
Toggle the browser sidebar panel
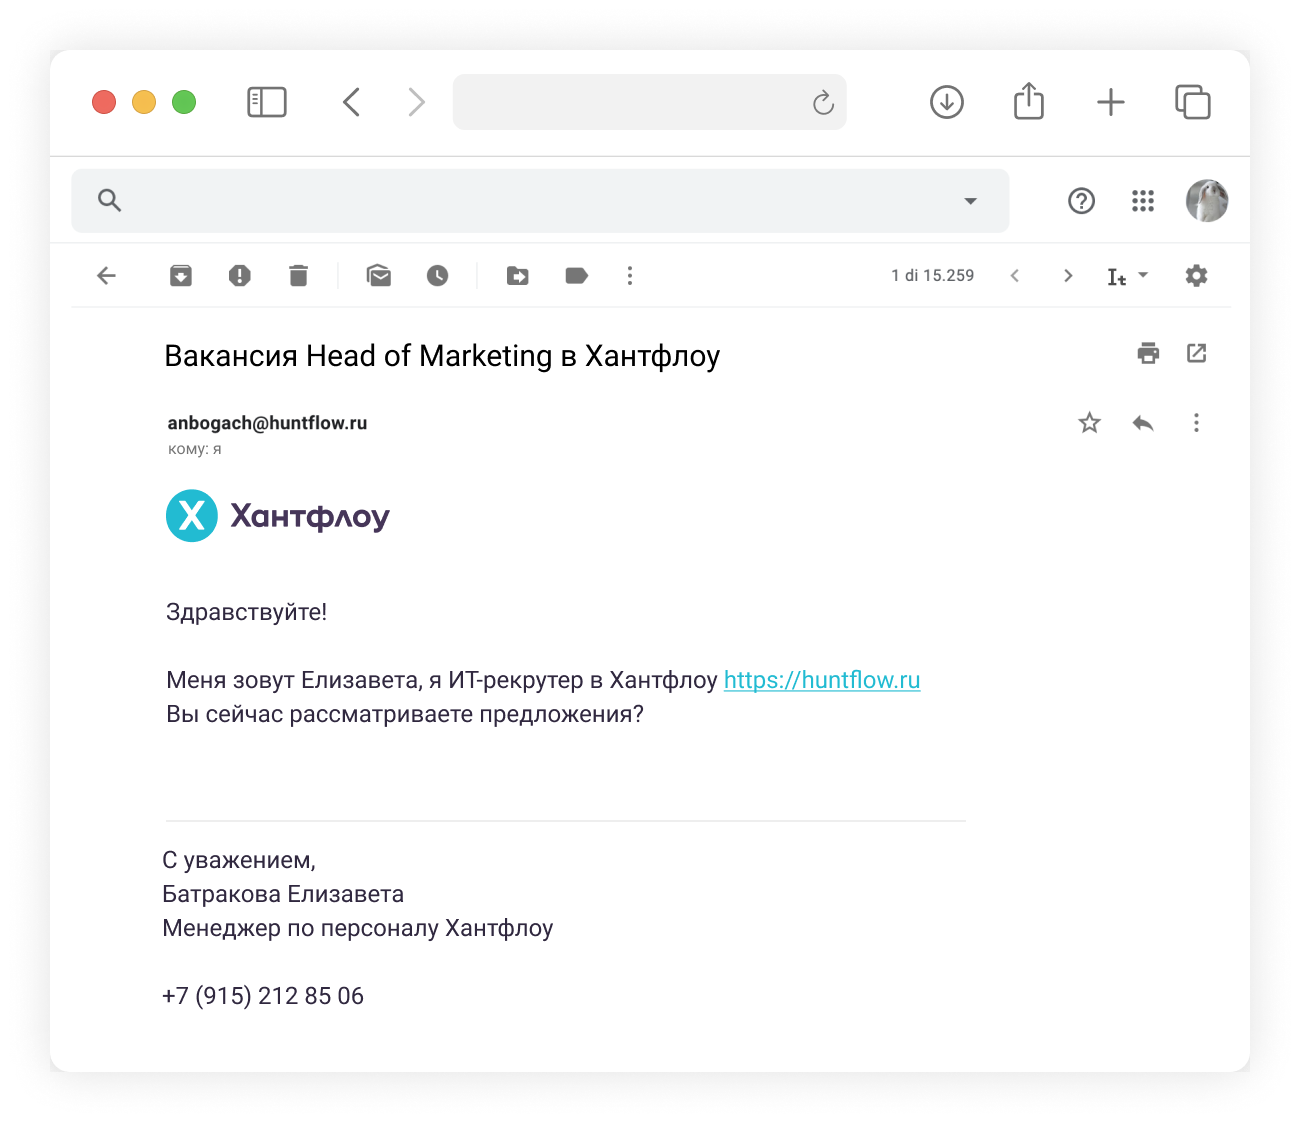pyautogui.click(x=267, y=102)
